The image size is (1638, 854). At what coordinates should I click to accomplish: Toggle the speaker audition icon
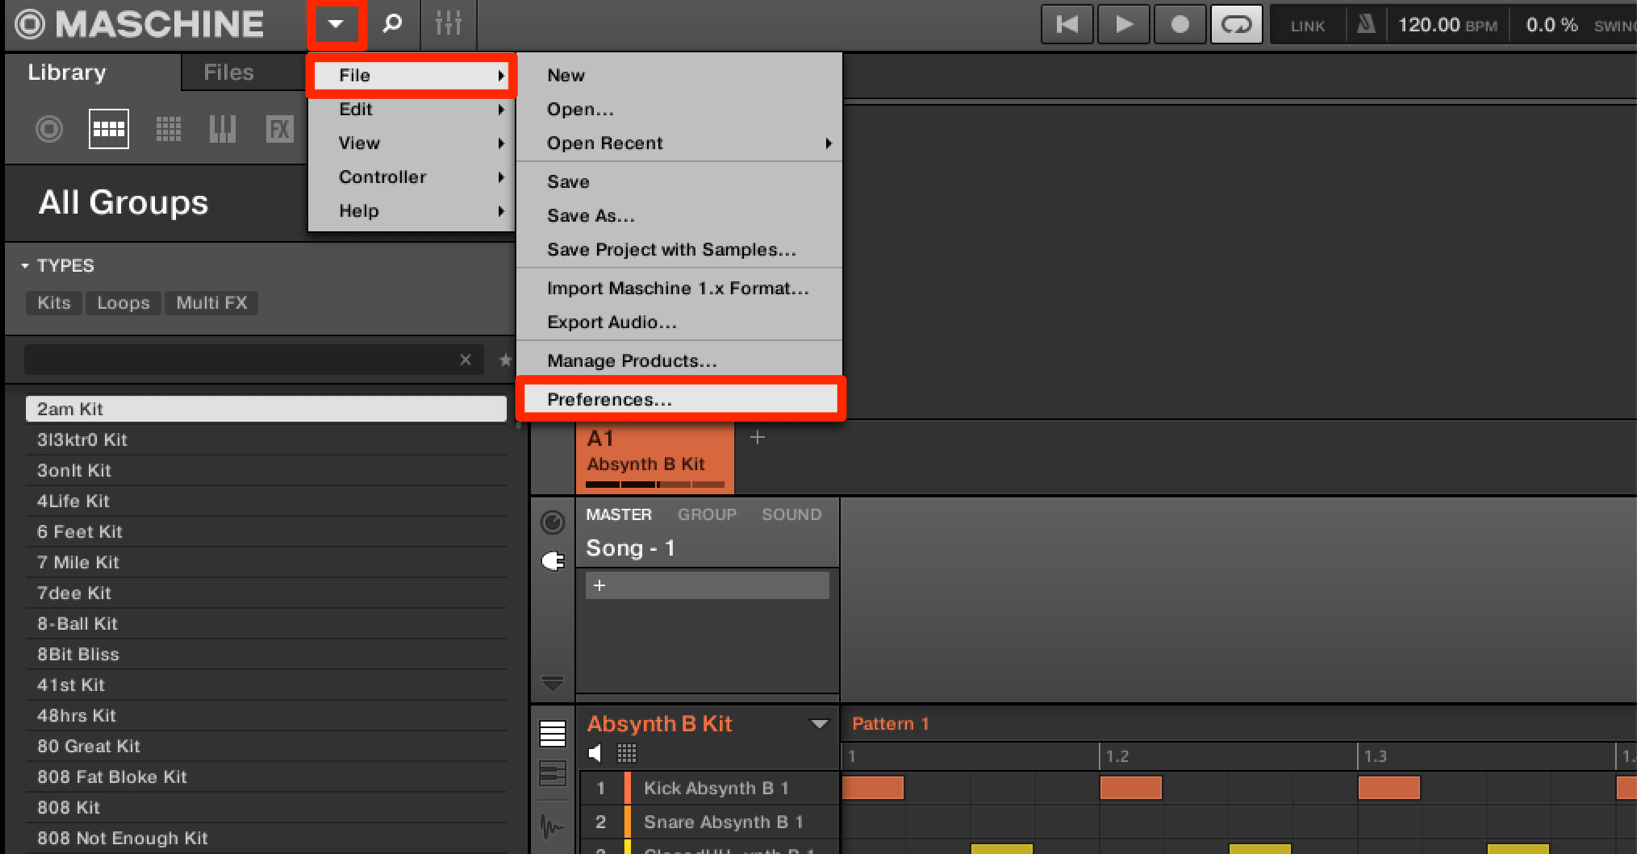tap(596, 753)
